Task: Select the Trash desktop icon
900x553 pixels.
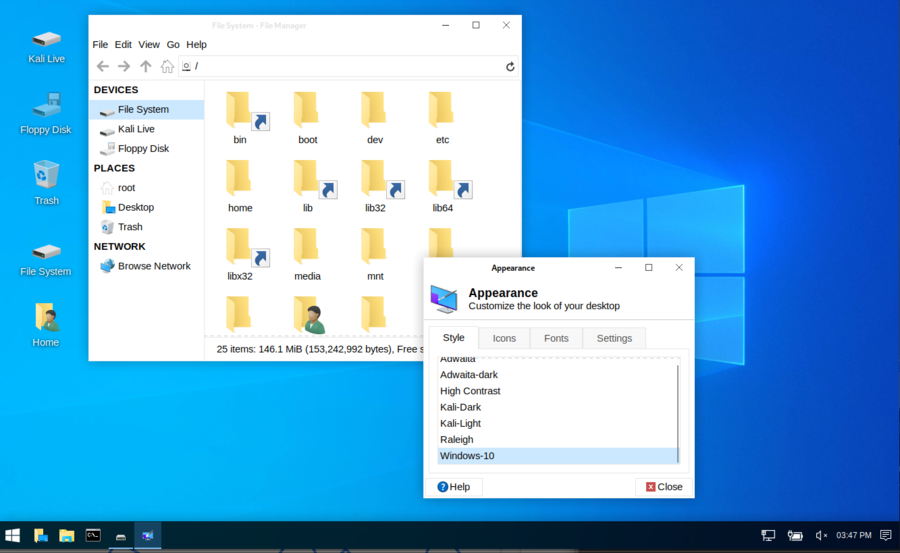Action: 46,183
